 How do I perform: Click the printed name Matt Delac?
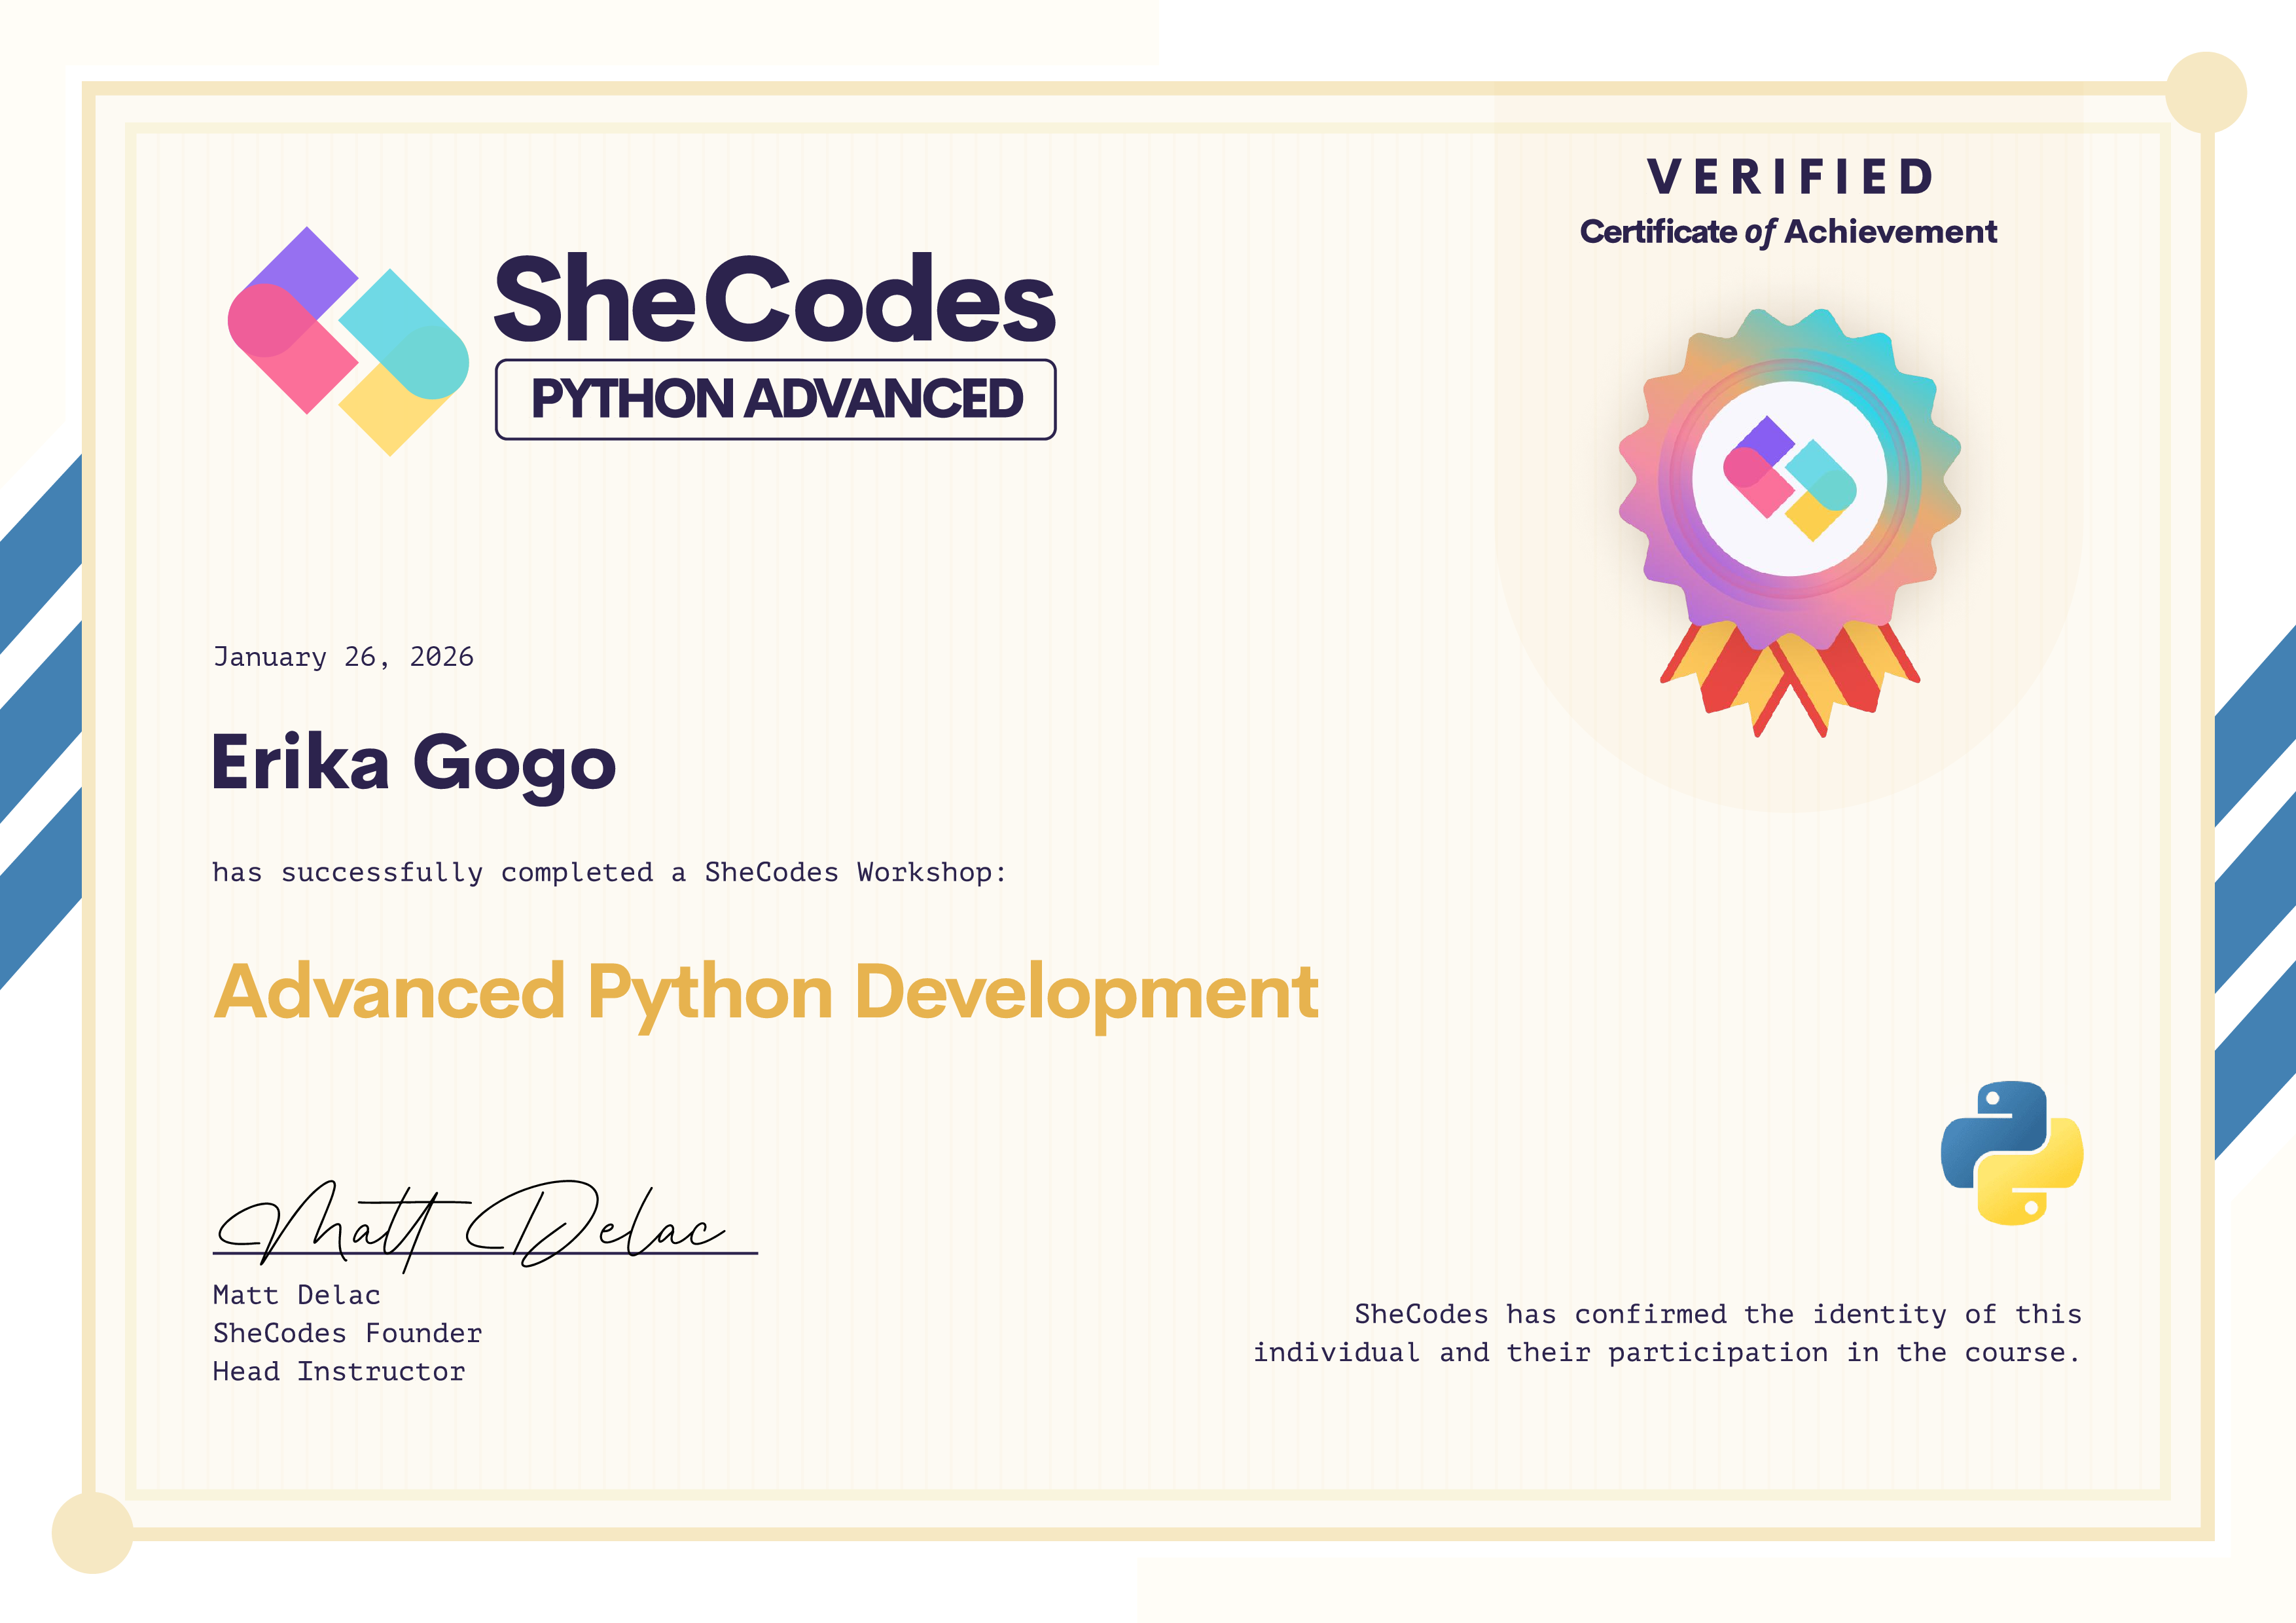pos(296,1295)
